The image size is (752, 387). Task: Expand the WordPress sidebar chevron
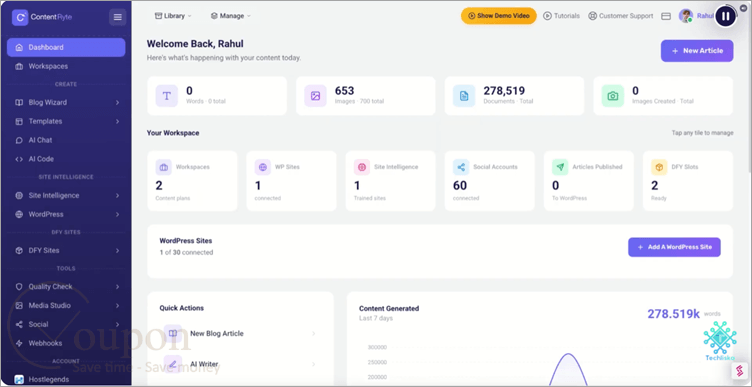click(x=118, y=214)
